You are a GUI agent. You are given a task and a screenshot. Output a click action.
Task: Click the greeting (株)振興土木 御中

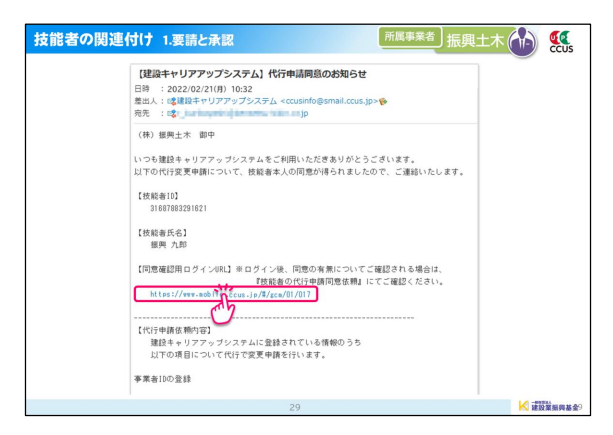coord(175,135)
